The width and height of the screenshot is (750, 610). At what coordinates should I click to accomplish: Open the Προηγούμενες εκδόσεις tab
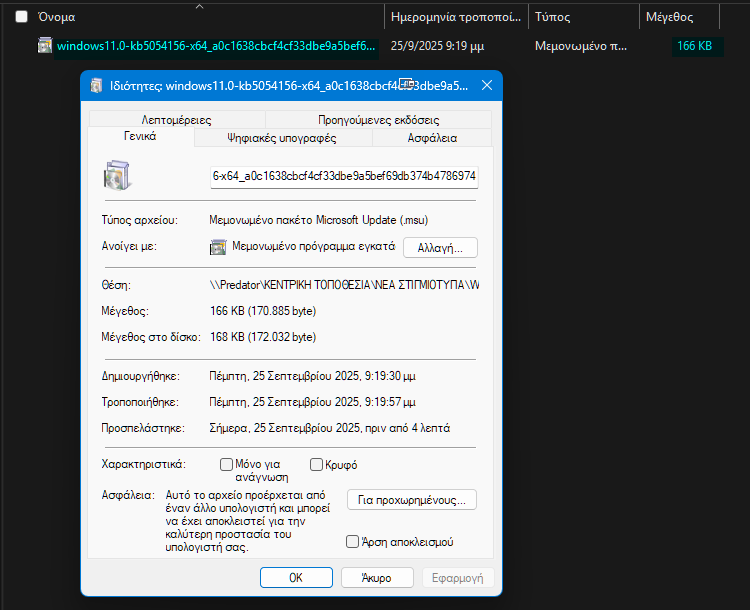(378, 120)
